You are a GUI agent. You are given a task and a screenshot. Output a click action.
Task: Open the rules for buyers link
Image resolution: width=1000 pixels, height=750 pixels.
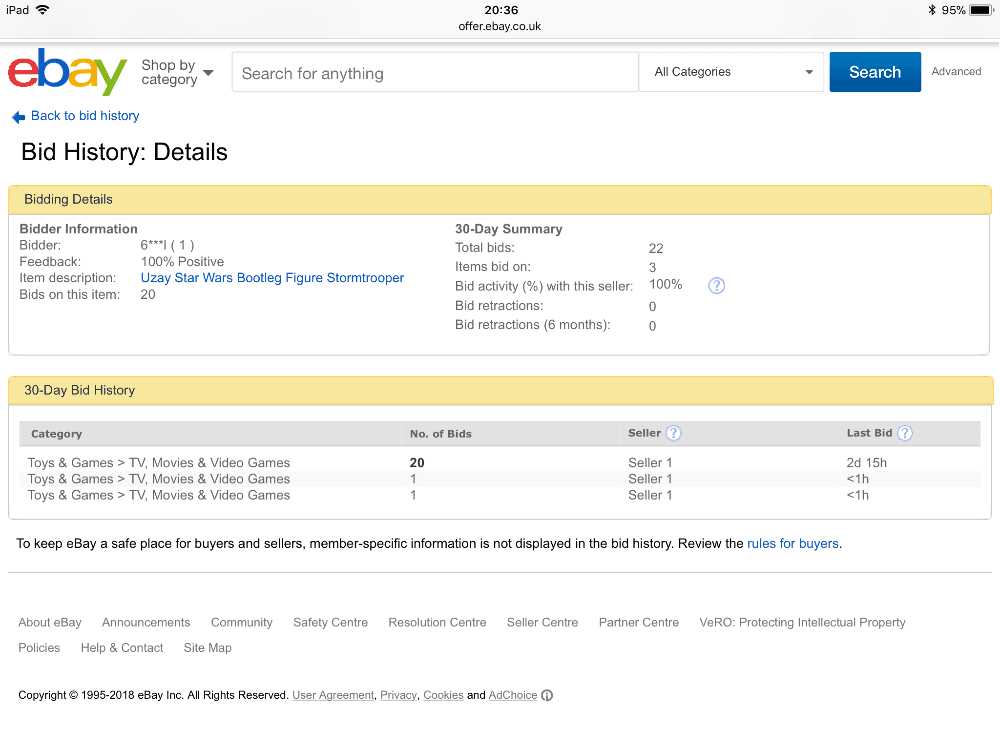click(x=792, y=544)
